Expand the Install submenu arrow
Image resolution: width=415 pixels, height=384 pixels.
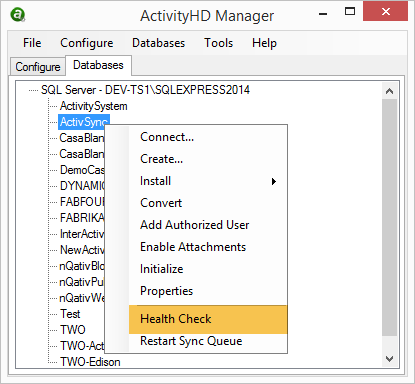tap(274, 181)
